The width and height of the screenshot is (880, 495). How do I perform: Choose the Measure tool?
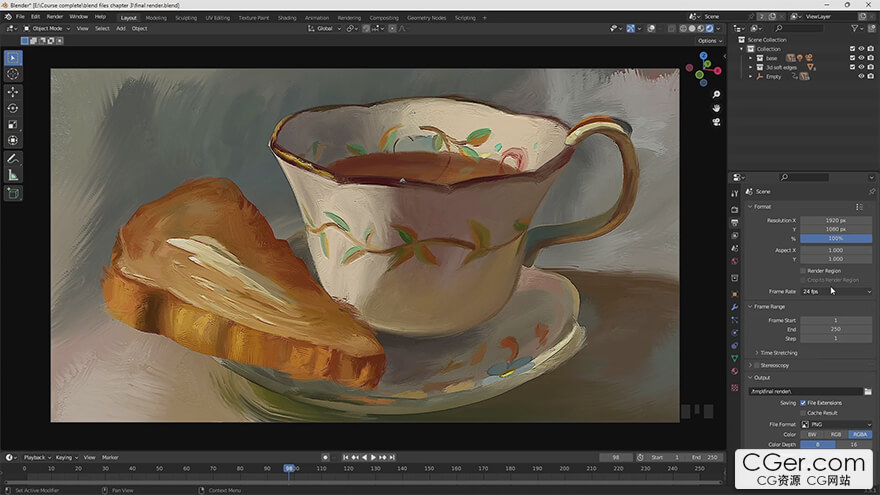pos(13,175)
